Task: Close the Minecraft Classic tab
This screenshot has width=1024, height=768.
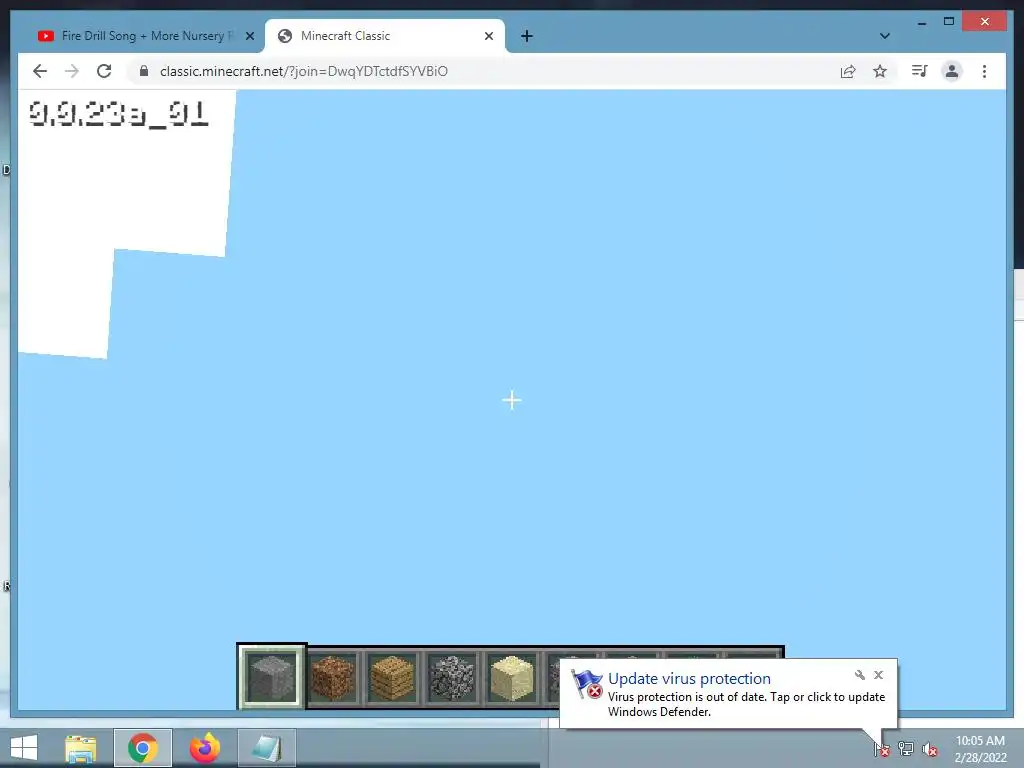Action: pos(488,36)
